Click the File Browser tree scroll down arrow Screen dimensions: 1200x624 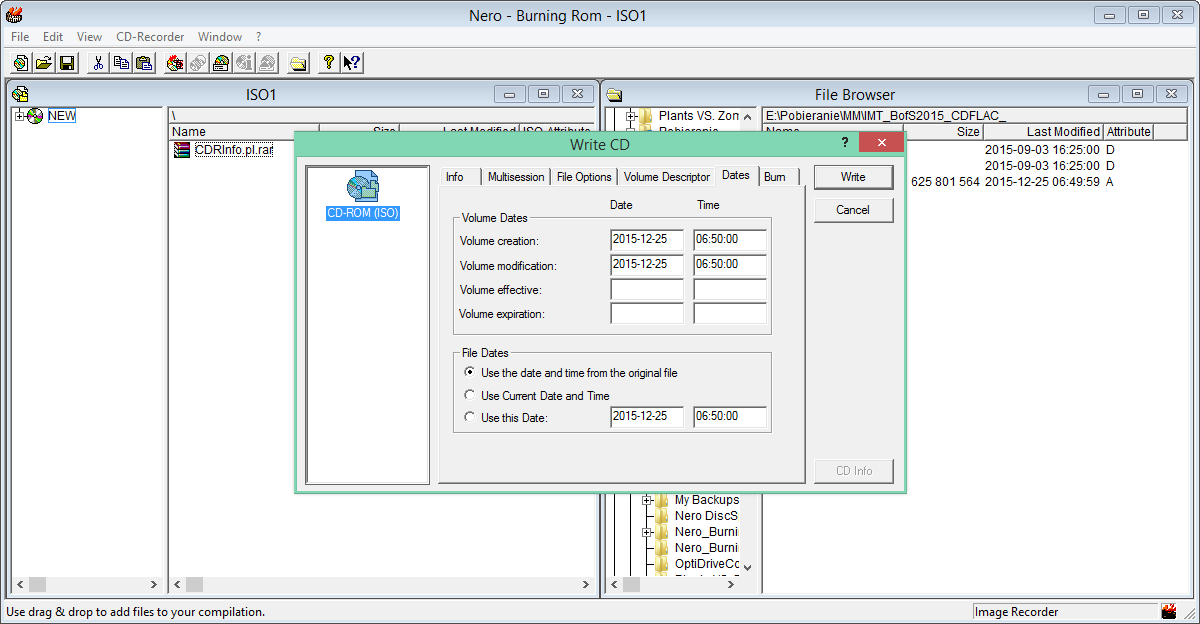(x=747, y=567)
